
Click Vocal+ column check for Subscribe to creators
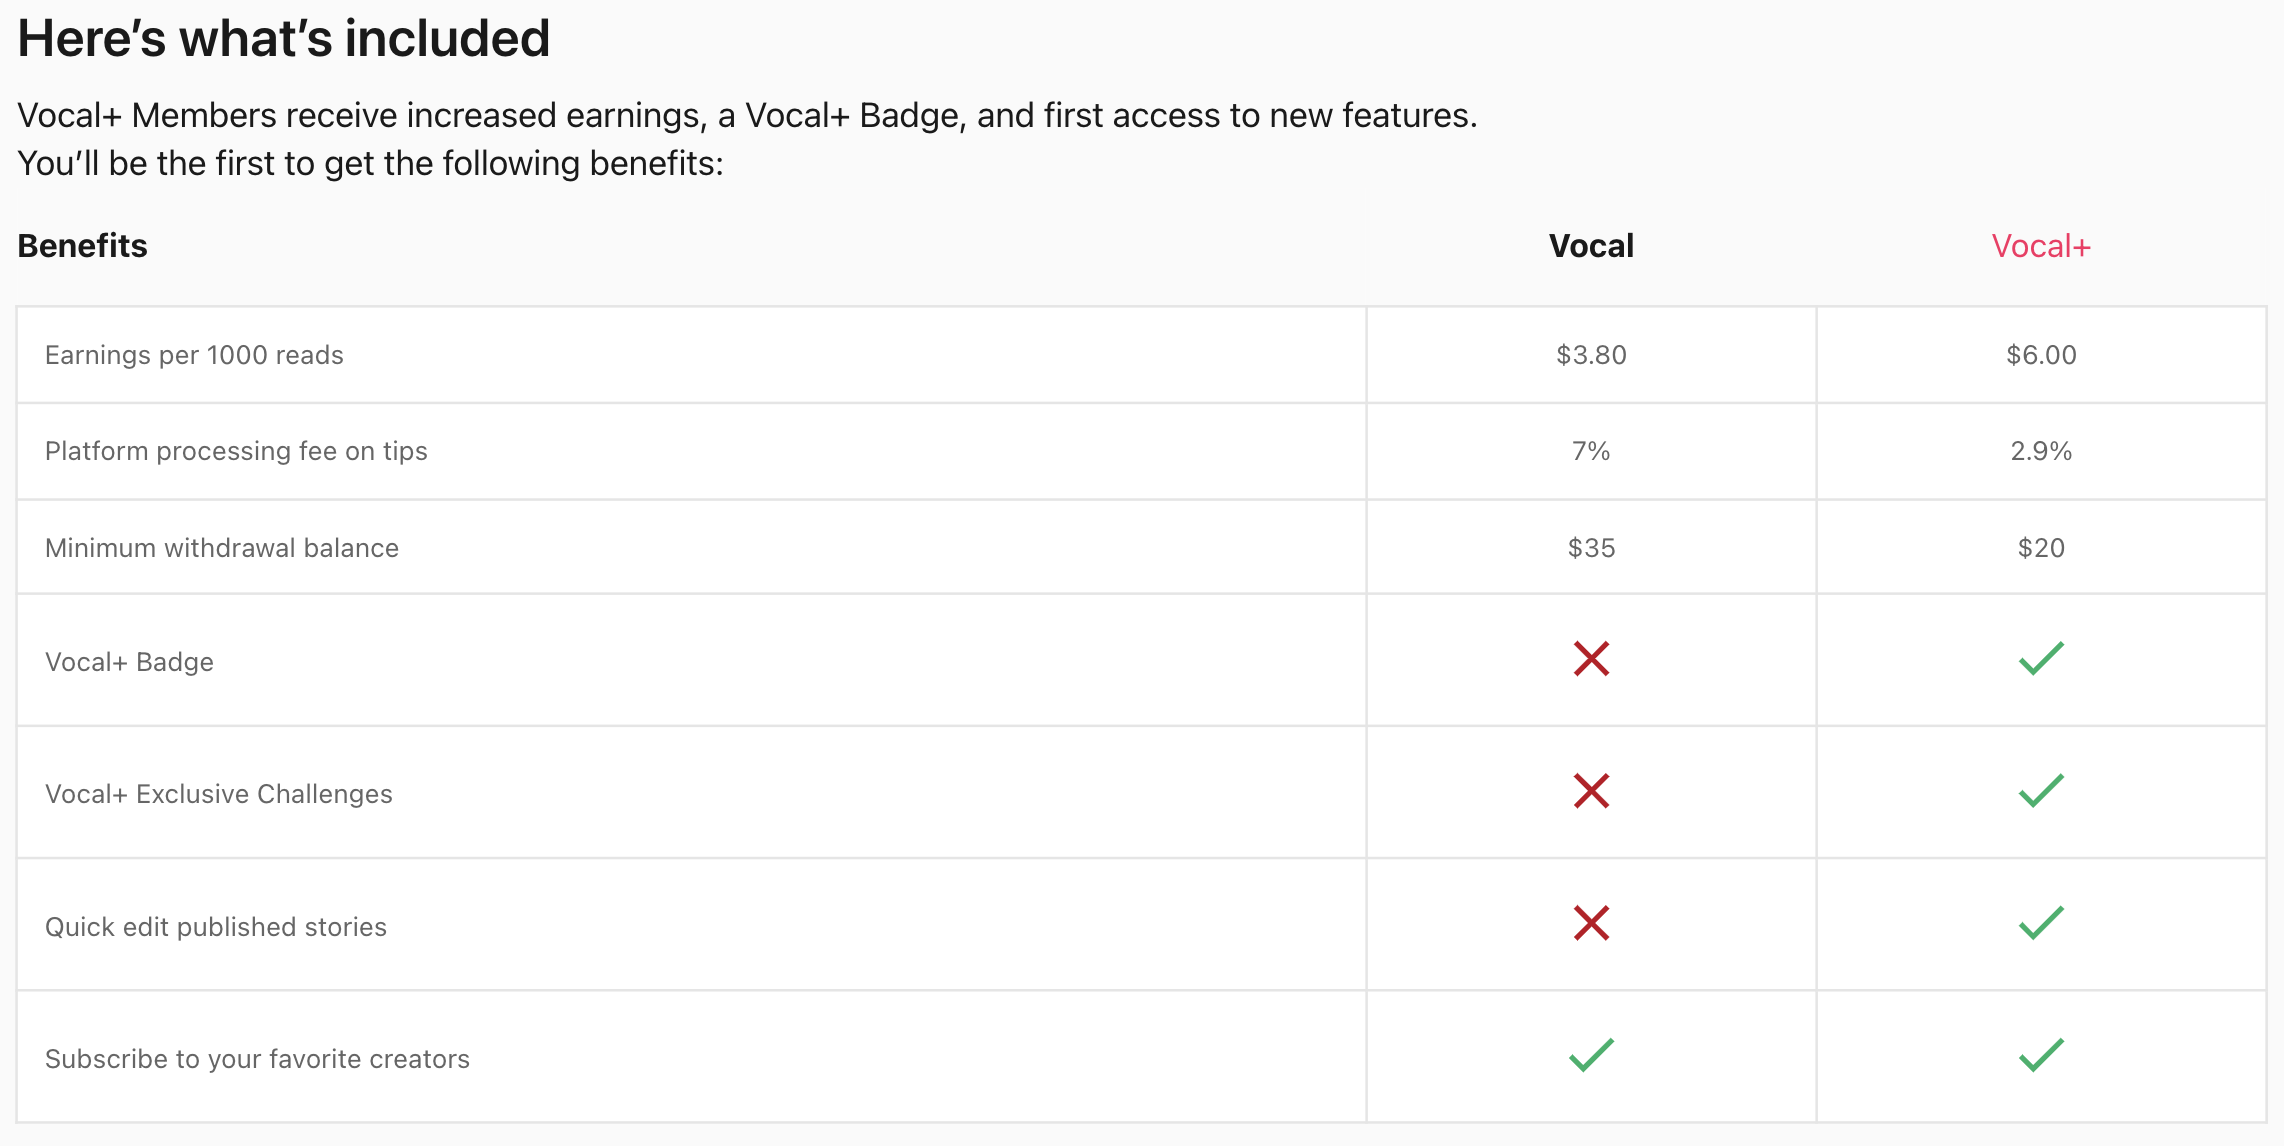click(x=2041, y=1055)
